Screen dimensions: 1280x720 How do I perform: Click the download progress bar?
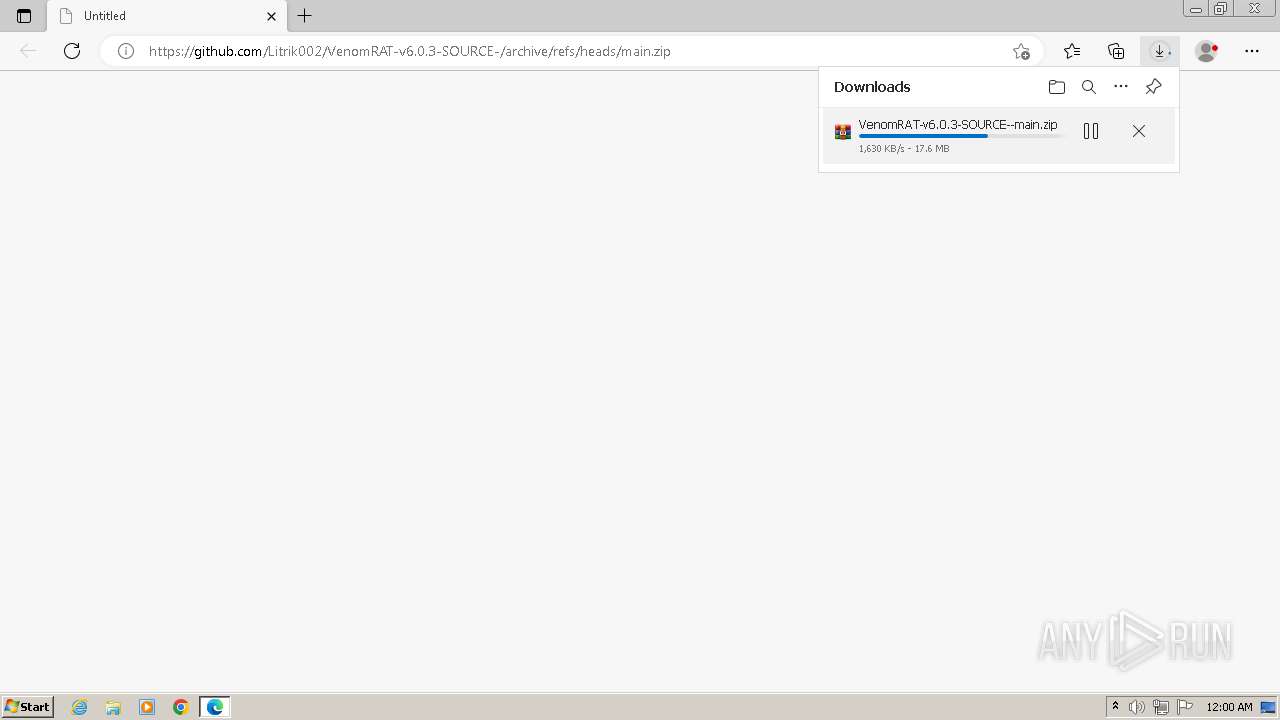point(962,136)
